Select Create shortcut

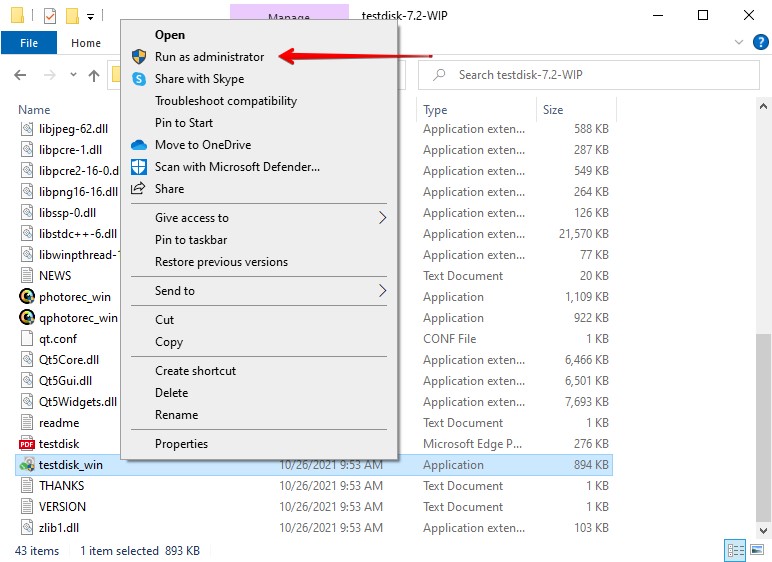195,371
